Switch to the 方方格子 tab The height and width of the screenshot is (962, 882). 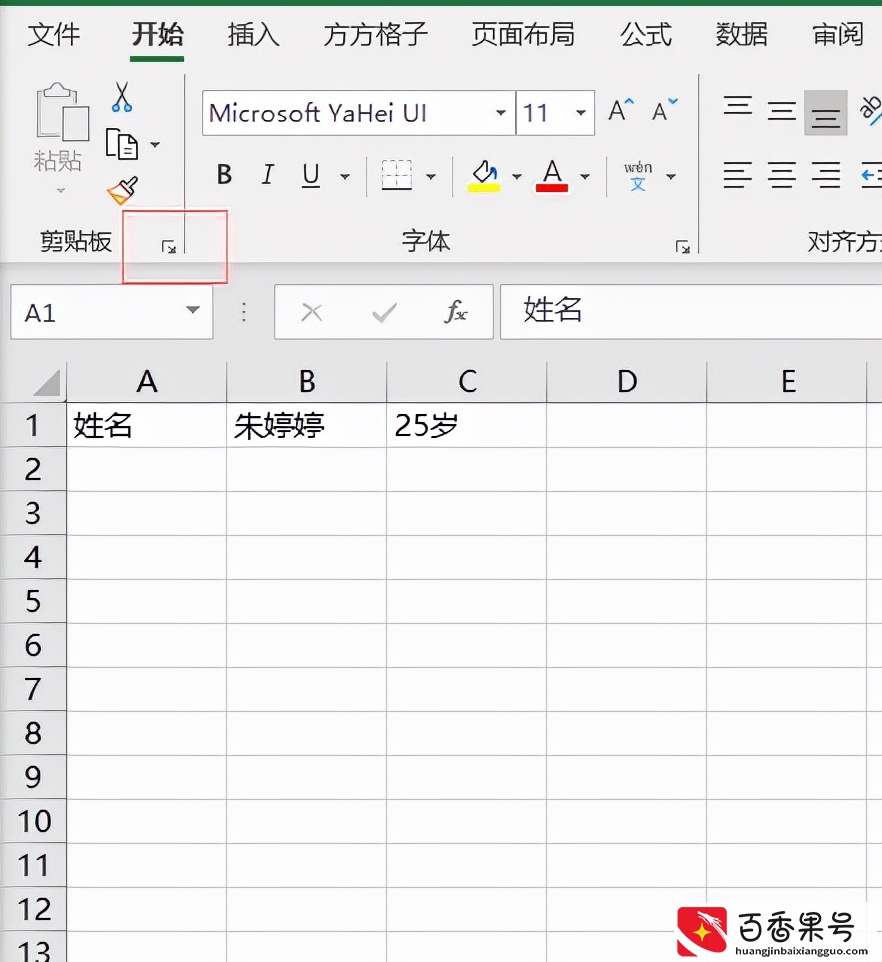(375, 34)
